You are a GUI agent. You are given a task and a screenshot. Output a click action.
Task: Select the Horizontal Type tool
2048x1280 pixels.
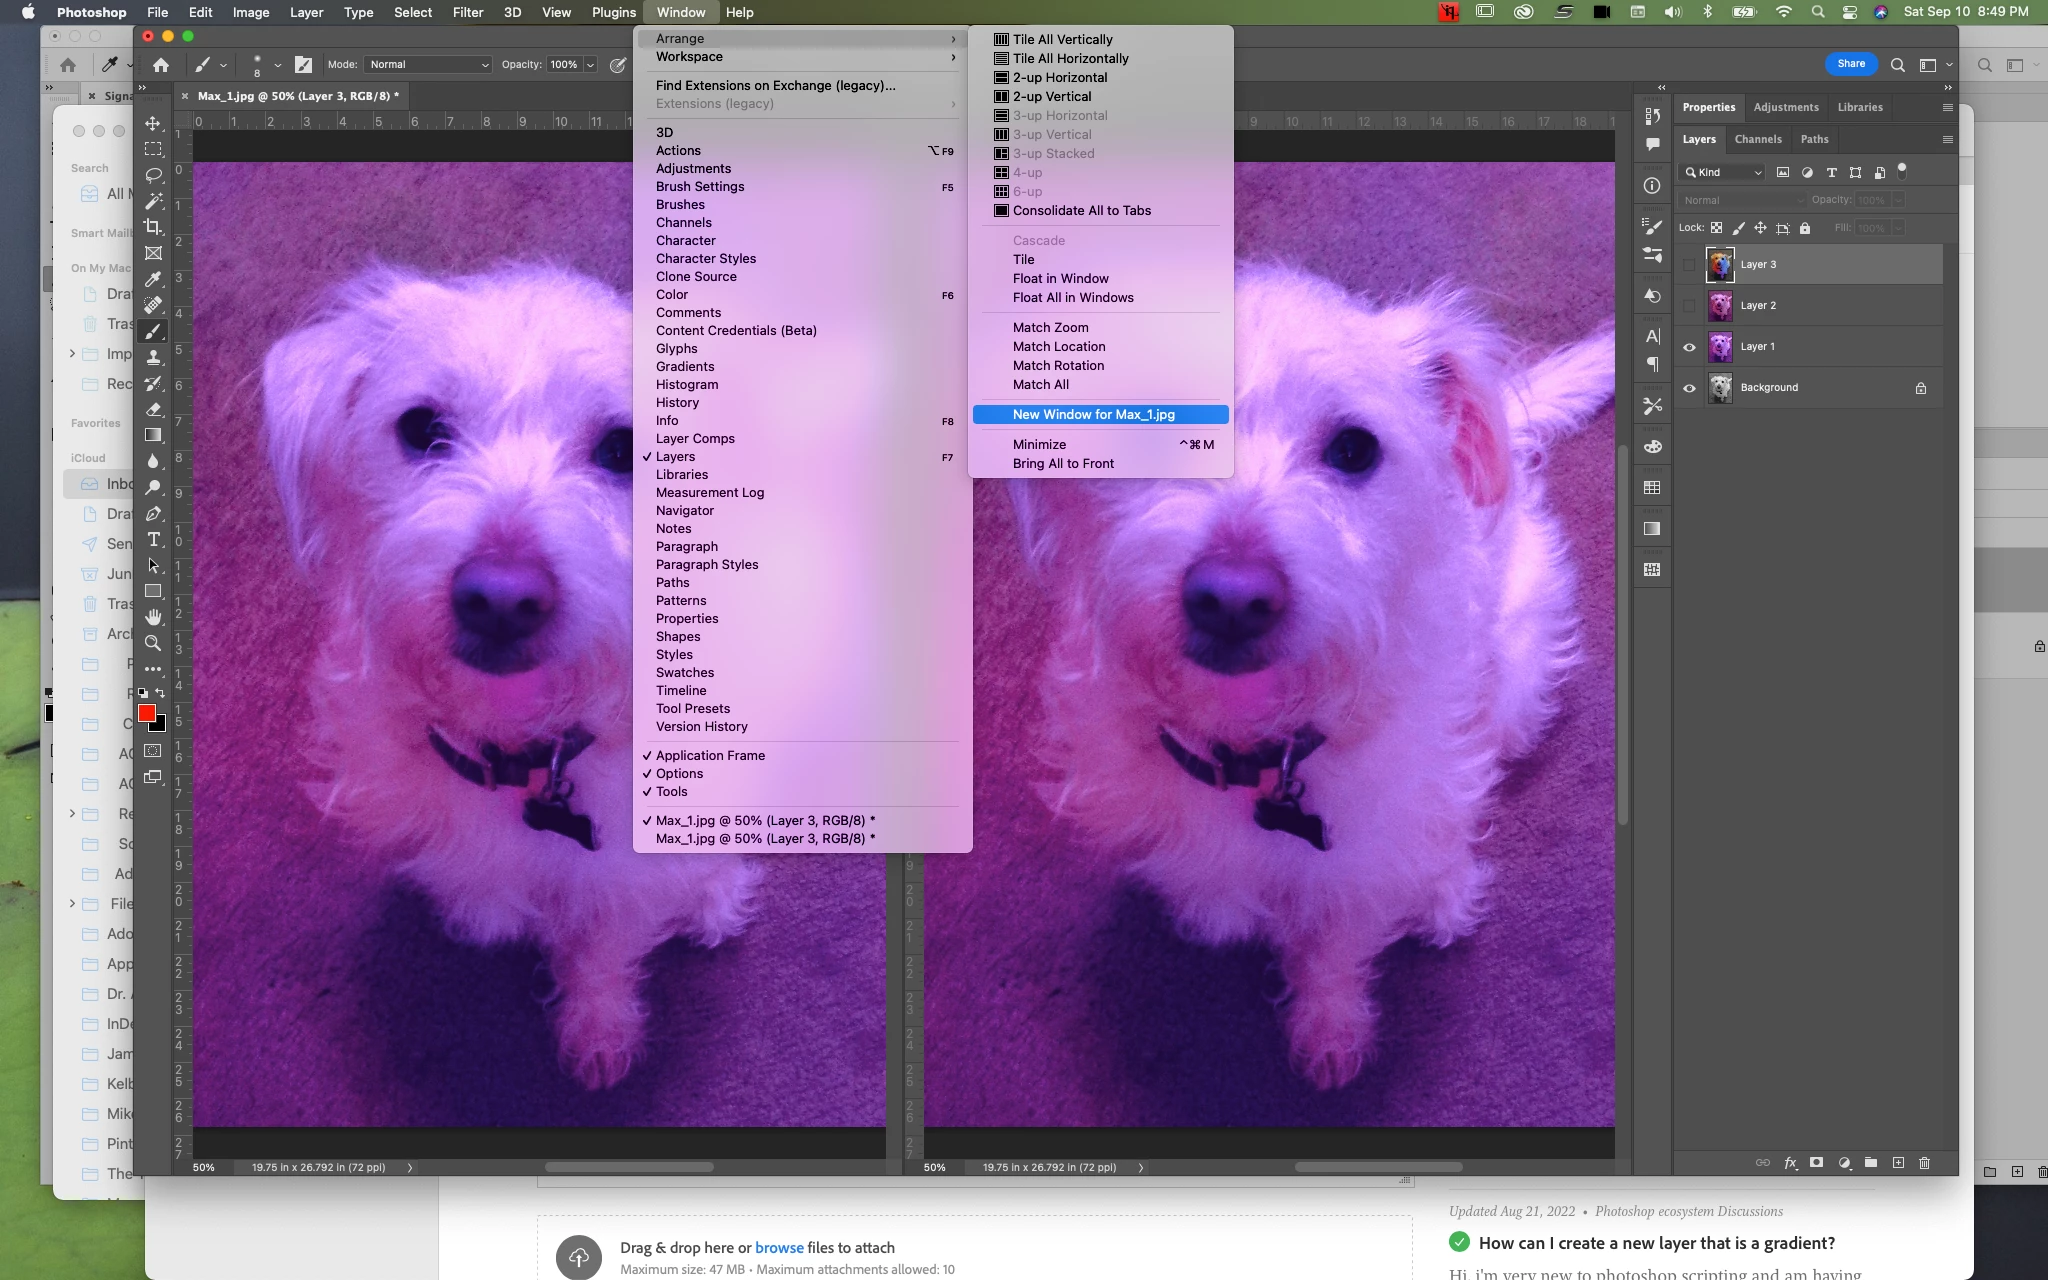pyautogui.click(x=153, y=540)
